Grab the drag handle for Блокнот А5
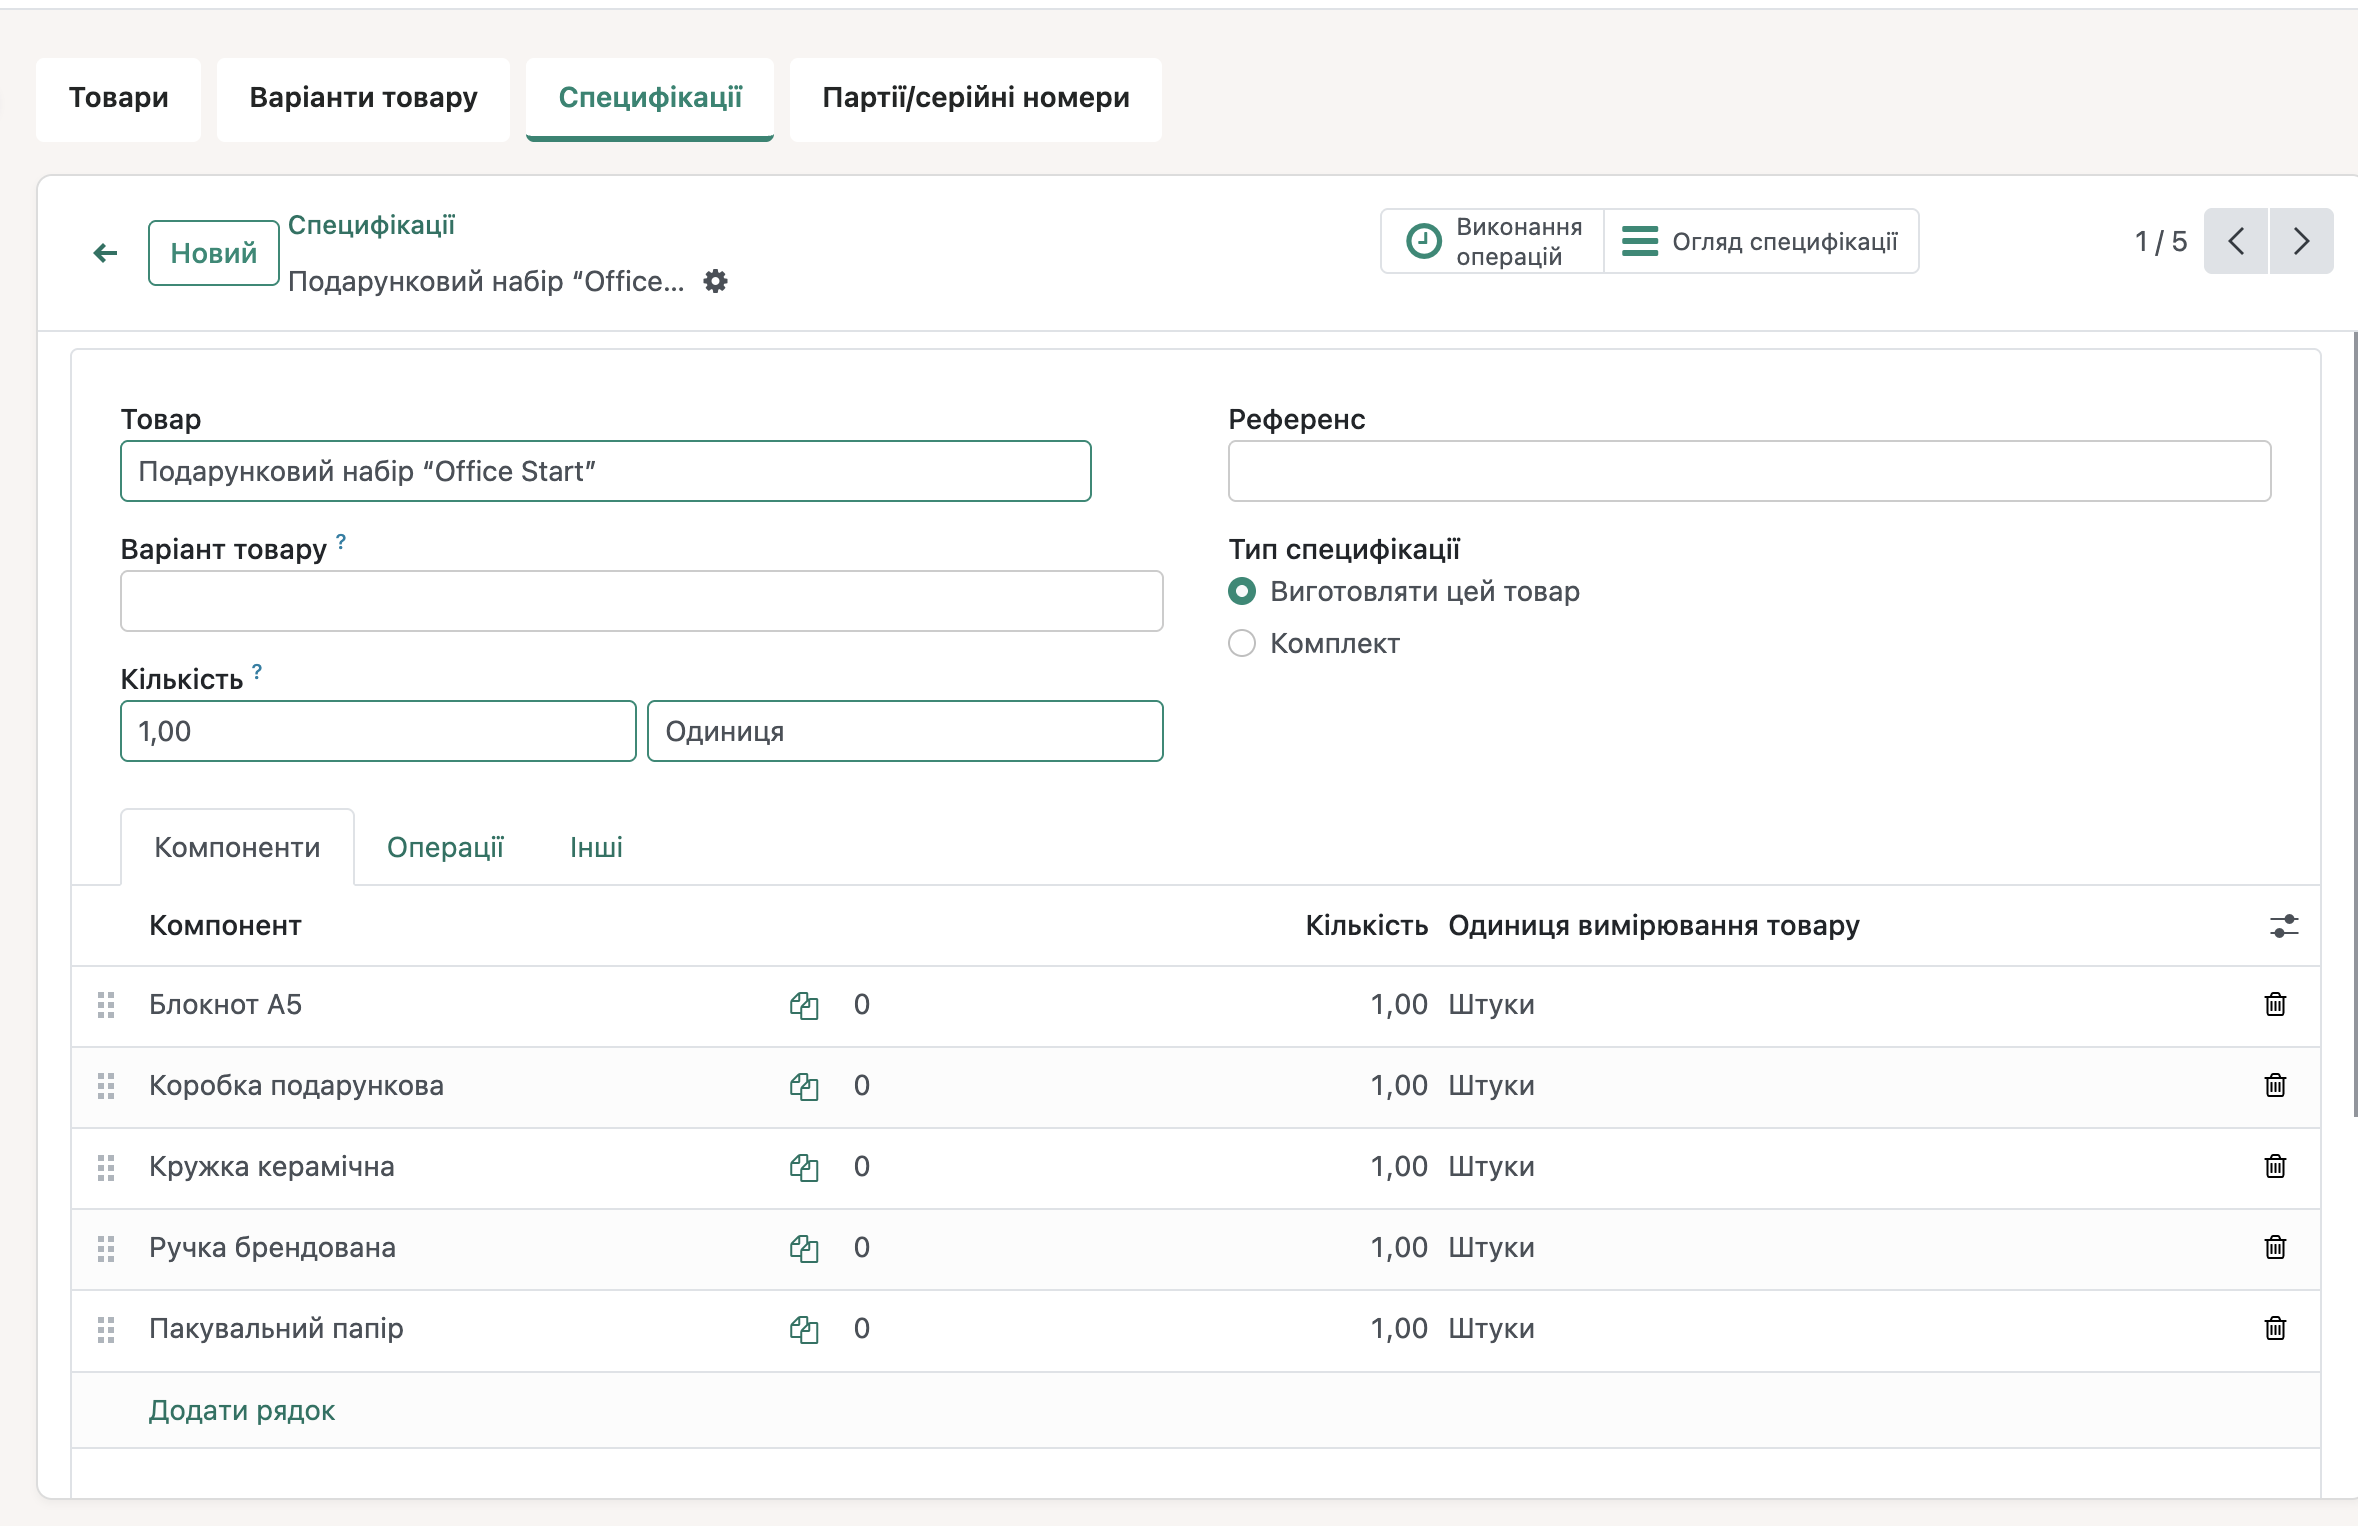Screen dimensions: 2358x1526 [106, 1005]
